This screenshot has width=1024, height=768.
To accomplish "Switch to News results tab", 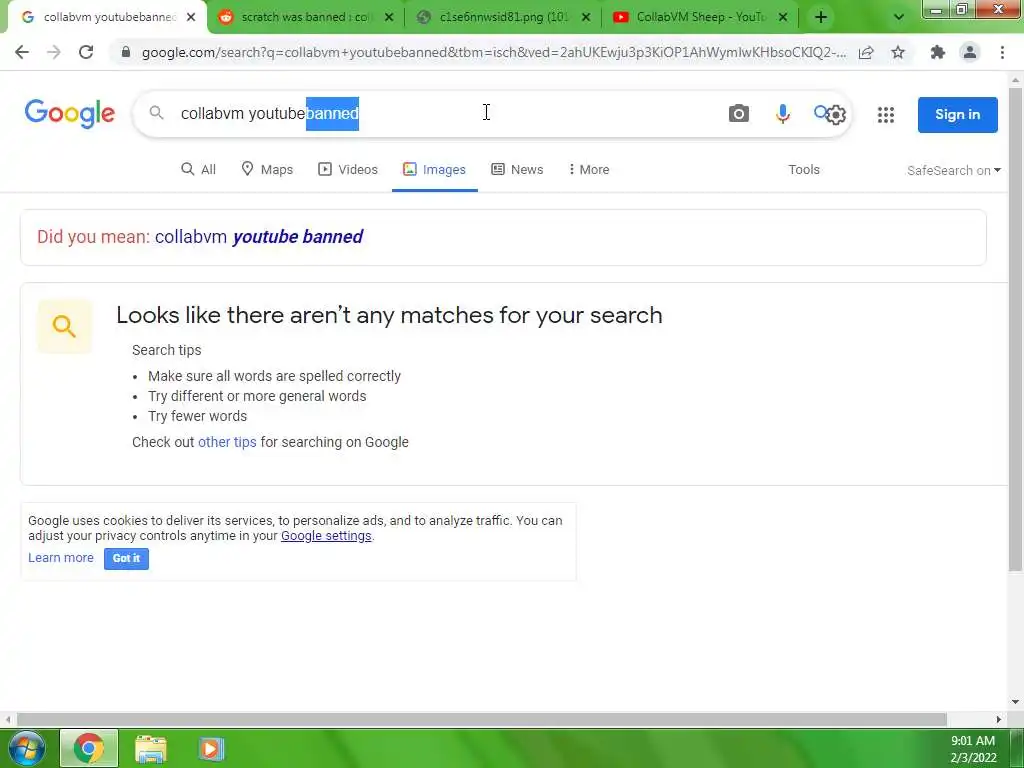I will (517, 170).
